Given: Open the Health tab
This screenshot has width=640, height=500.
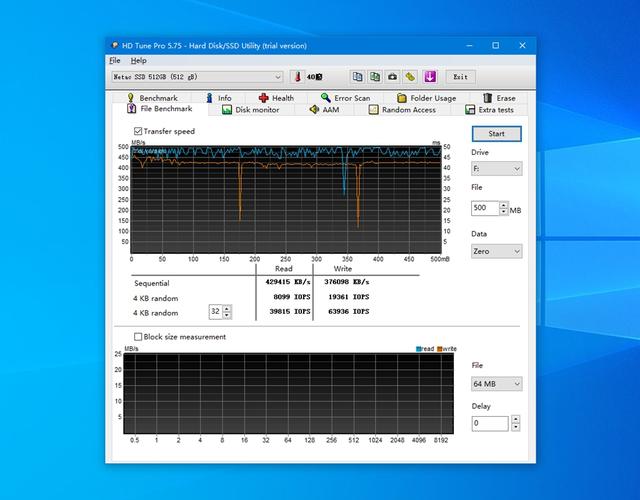Looking at the screenshot, I should pyautogui.click(x=276, y=98).
